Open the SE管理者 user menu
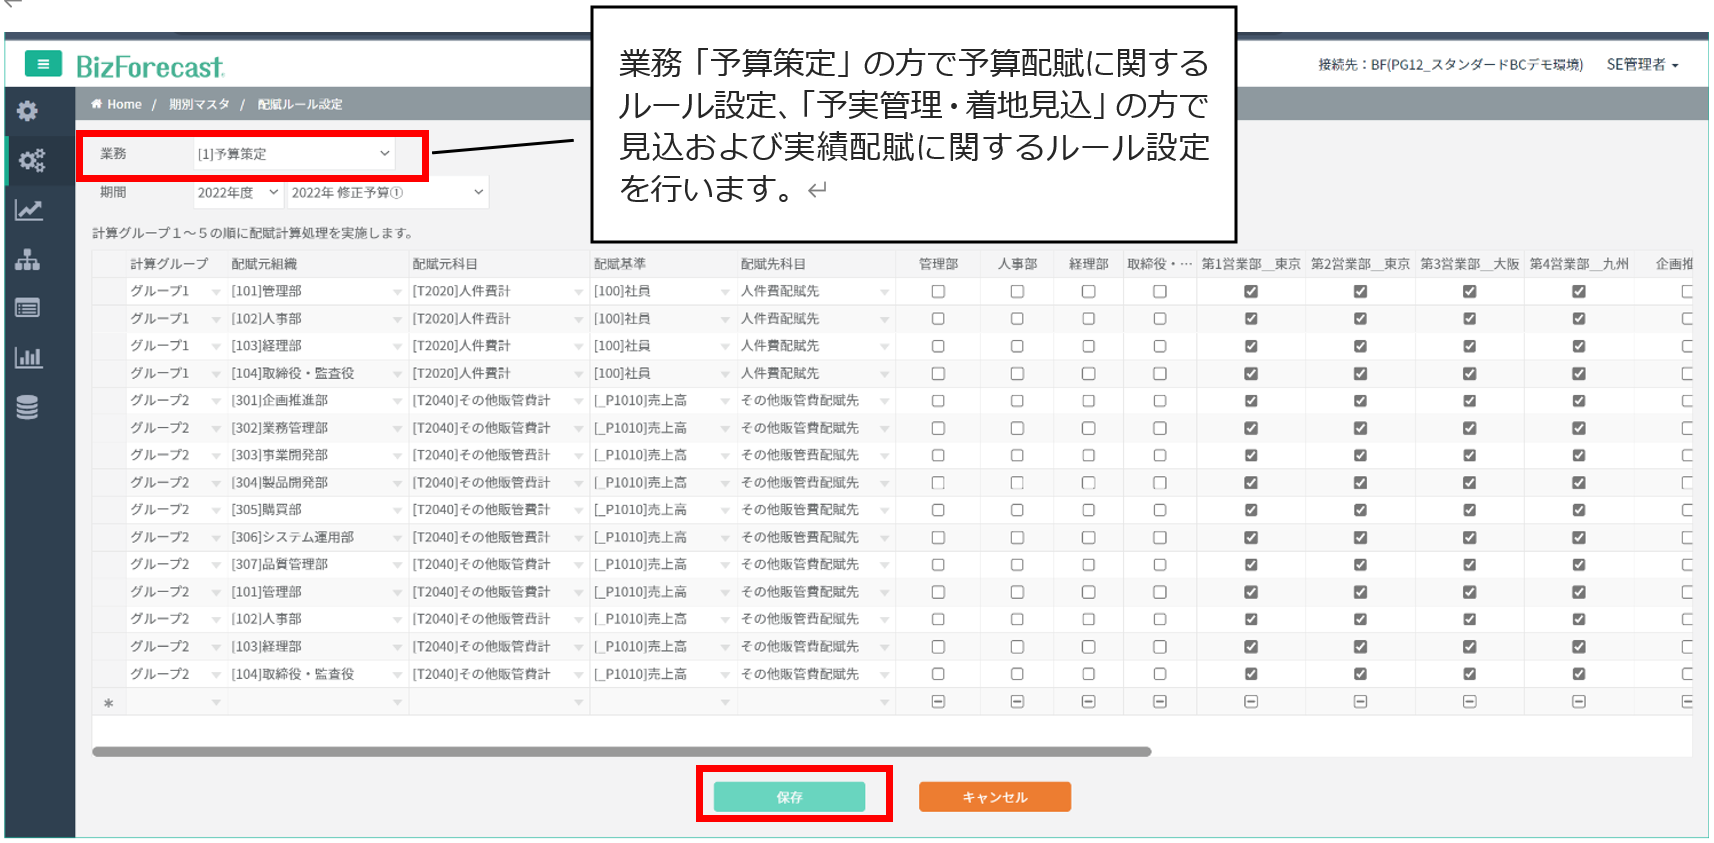Image resolution: width=1714 pixels, height=843 pixels. point(1642,65)
